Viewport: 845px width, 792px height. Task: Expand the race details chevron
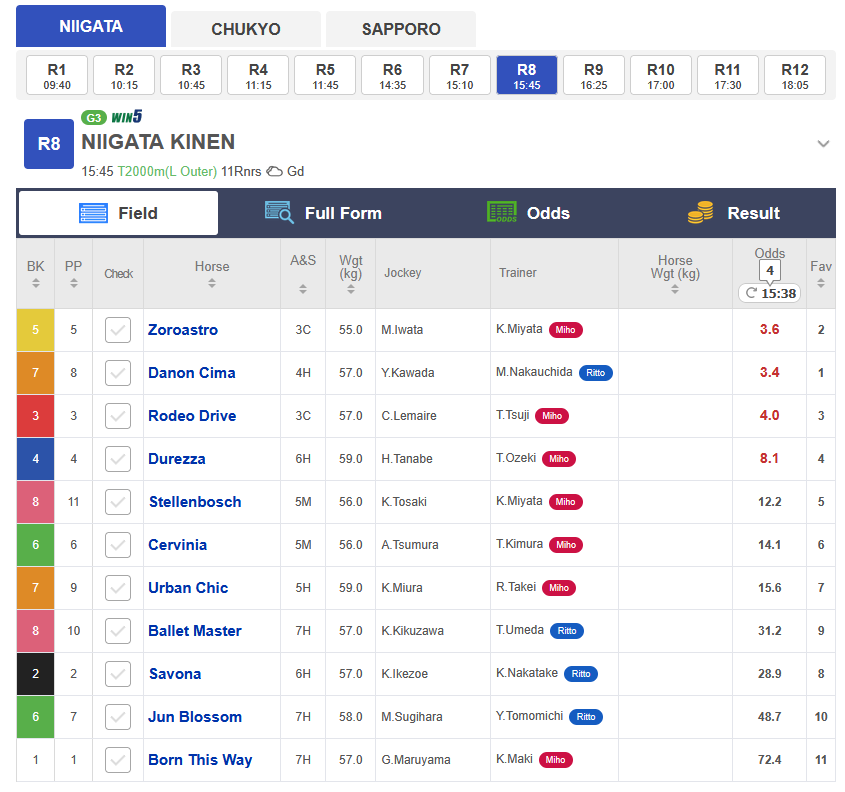pos(823,143)
